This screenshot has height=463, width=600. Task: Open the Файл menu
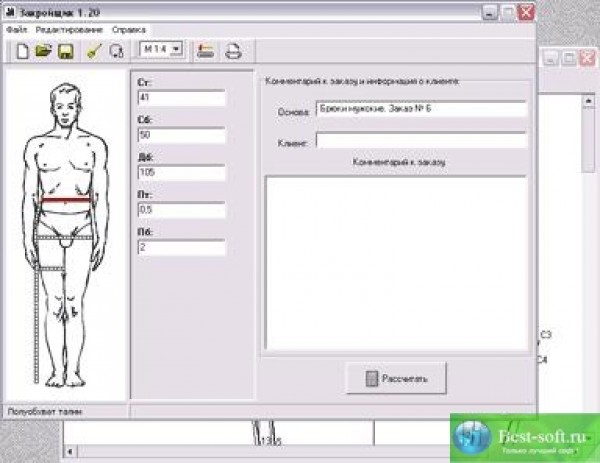pyautogui.click(x=16, y=29)
